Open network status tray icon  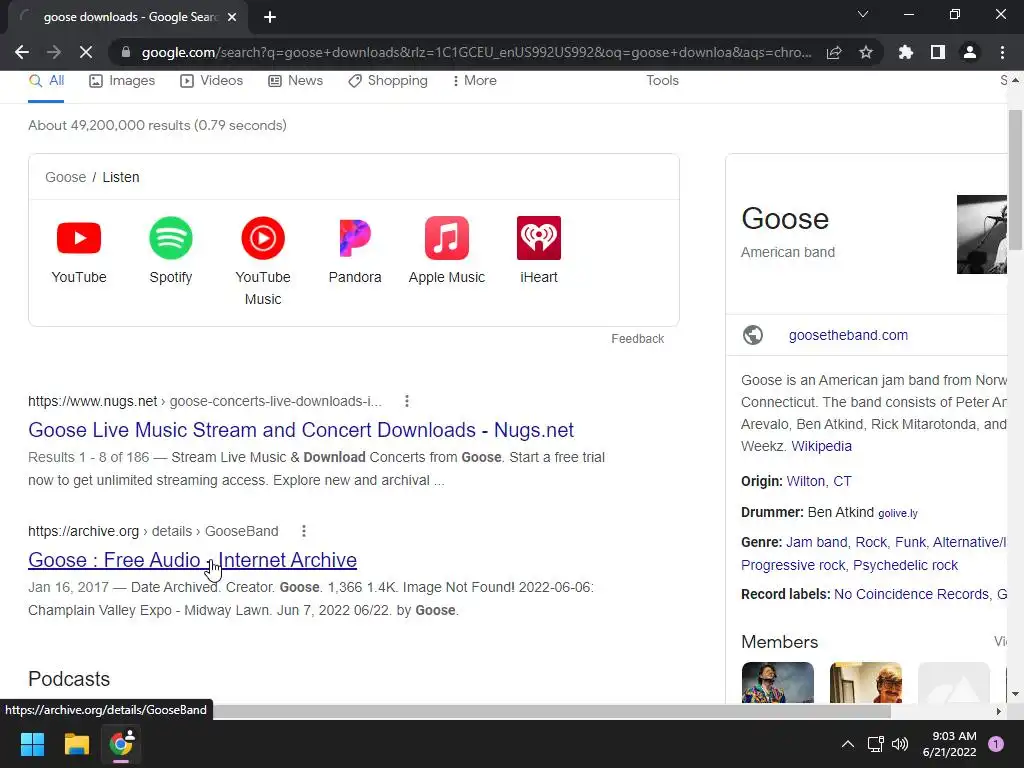875,744
